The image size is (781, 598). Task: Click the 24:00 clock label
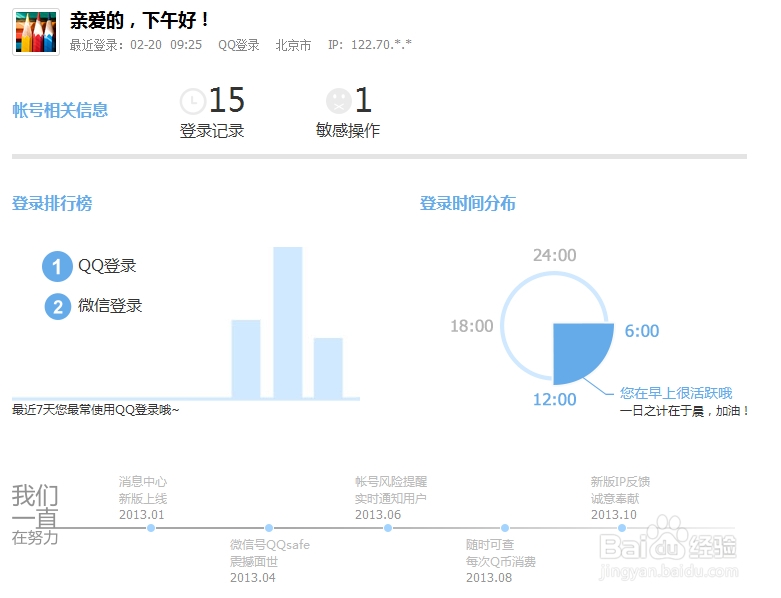tap(554, 255)
